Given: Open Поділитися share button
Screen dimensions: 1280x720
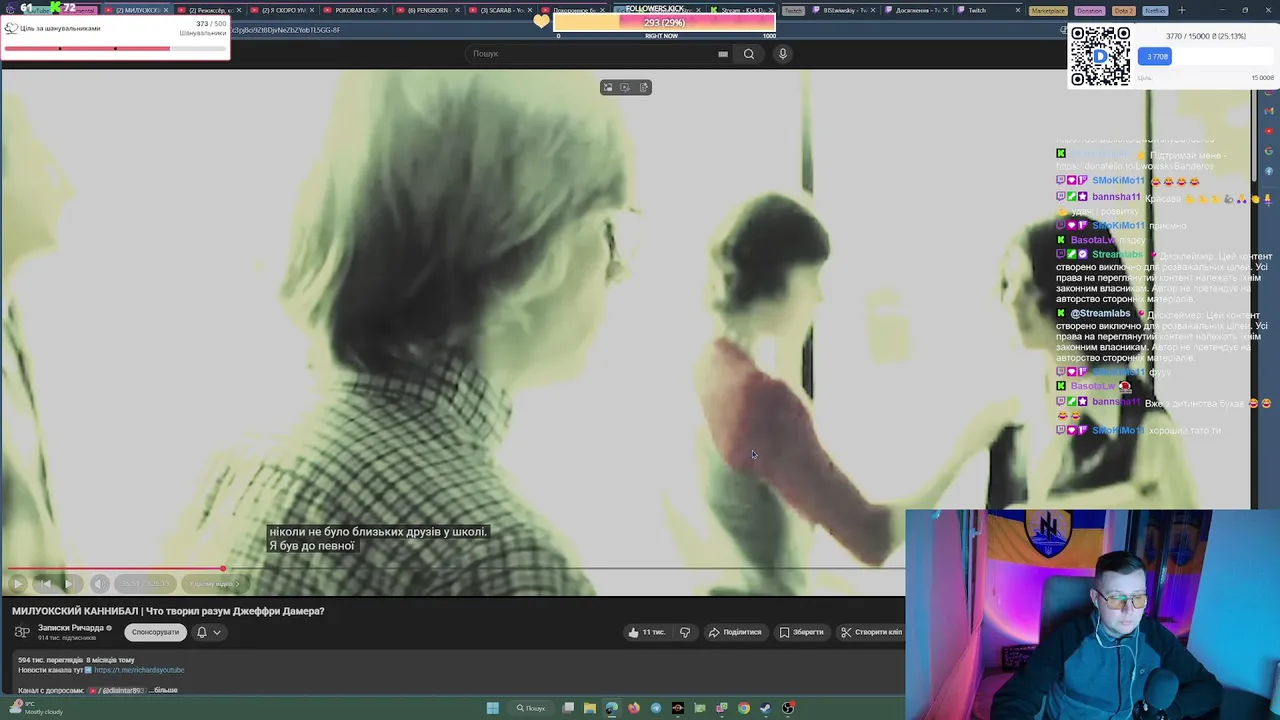Looking at the screenshot, I should tap(735, 632).
